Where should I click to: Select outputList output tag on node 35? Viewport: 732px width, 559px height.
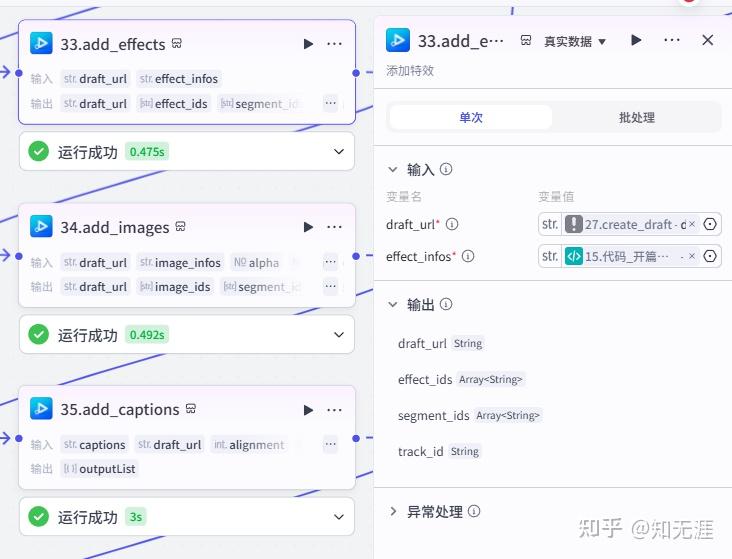(99, 469)
